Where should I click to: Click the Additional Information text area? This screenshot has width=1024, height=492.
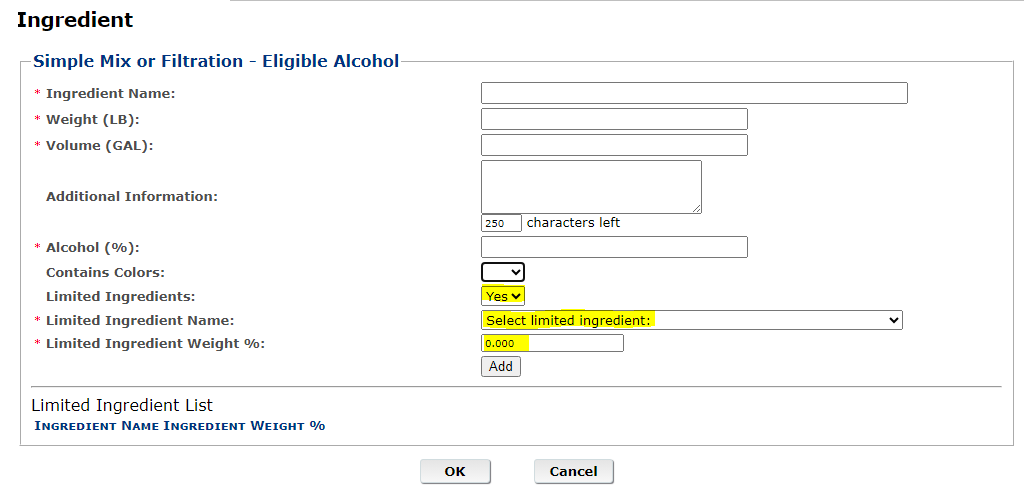click(591, 186)
